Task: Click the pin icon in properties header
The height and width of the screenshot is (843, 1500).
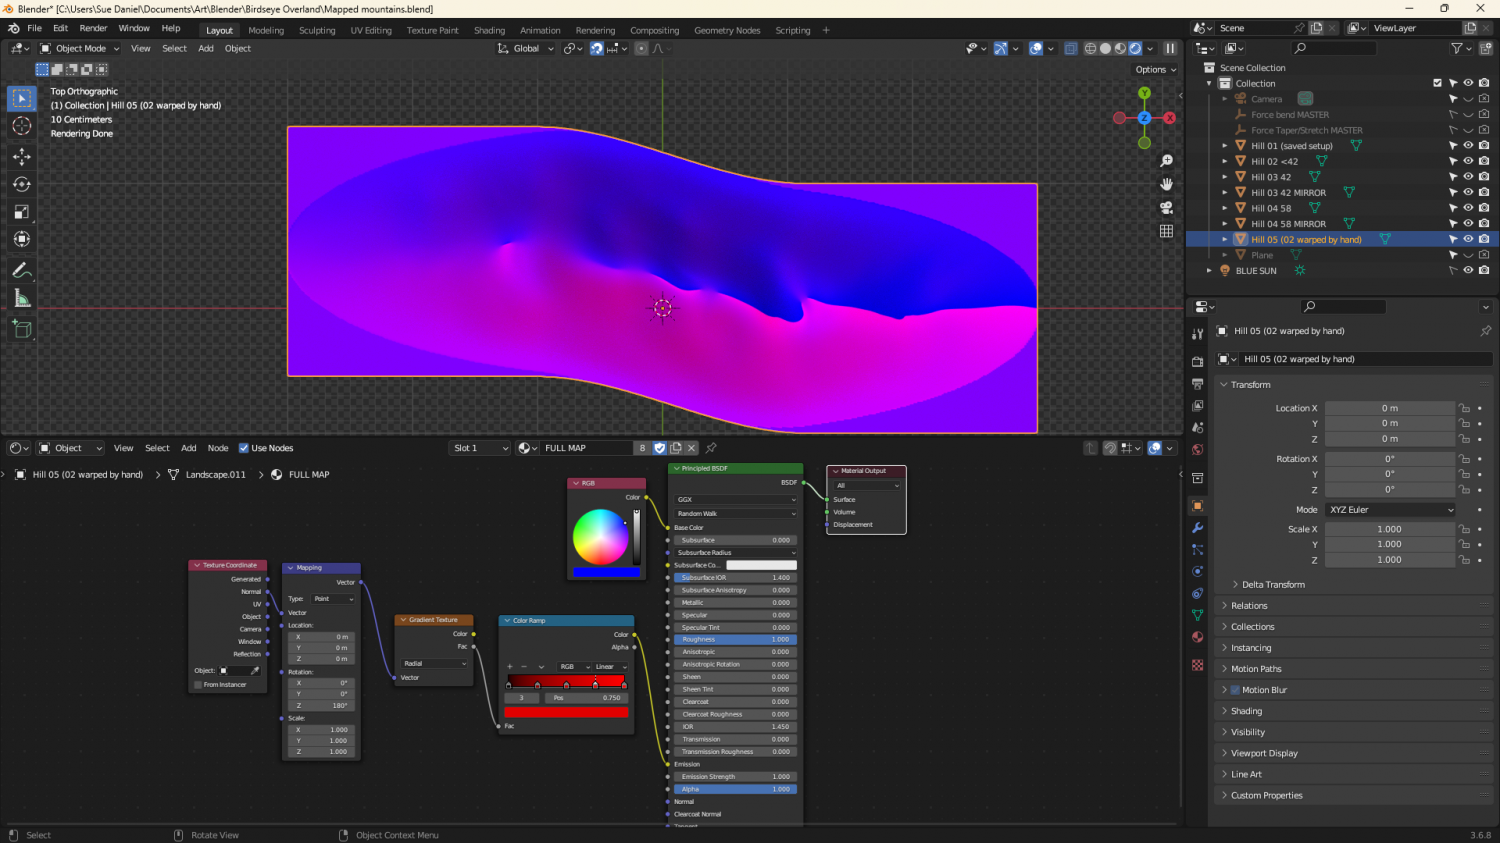Action: [x=1485, y=331]
